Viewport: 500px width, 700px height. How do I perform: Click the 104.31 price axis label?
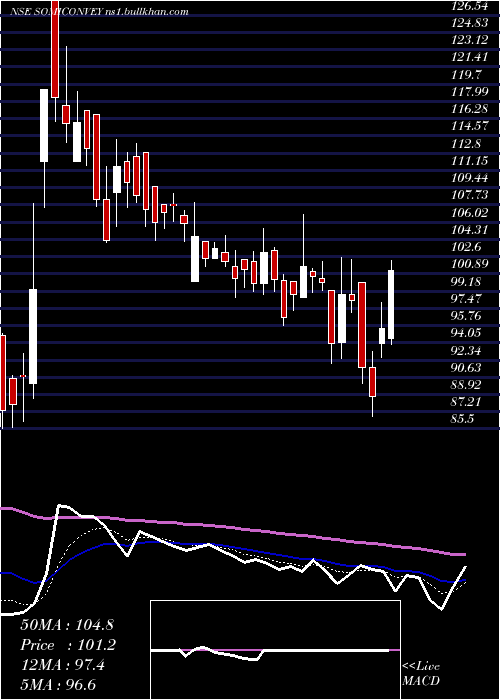[x=468, y=230]
